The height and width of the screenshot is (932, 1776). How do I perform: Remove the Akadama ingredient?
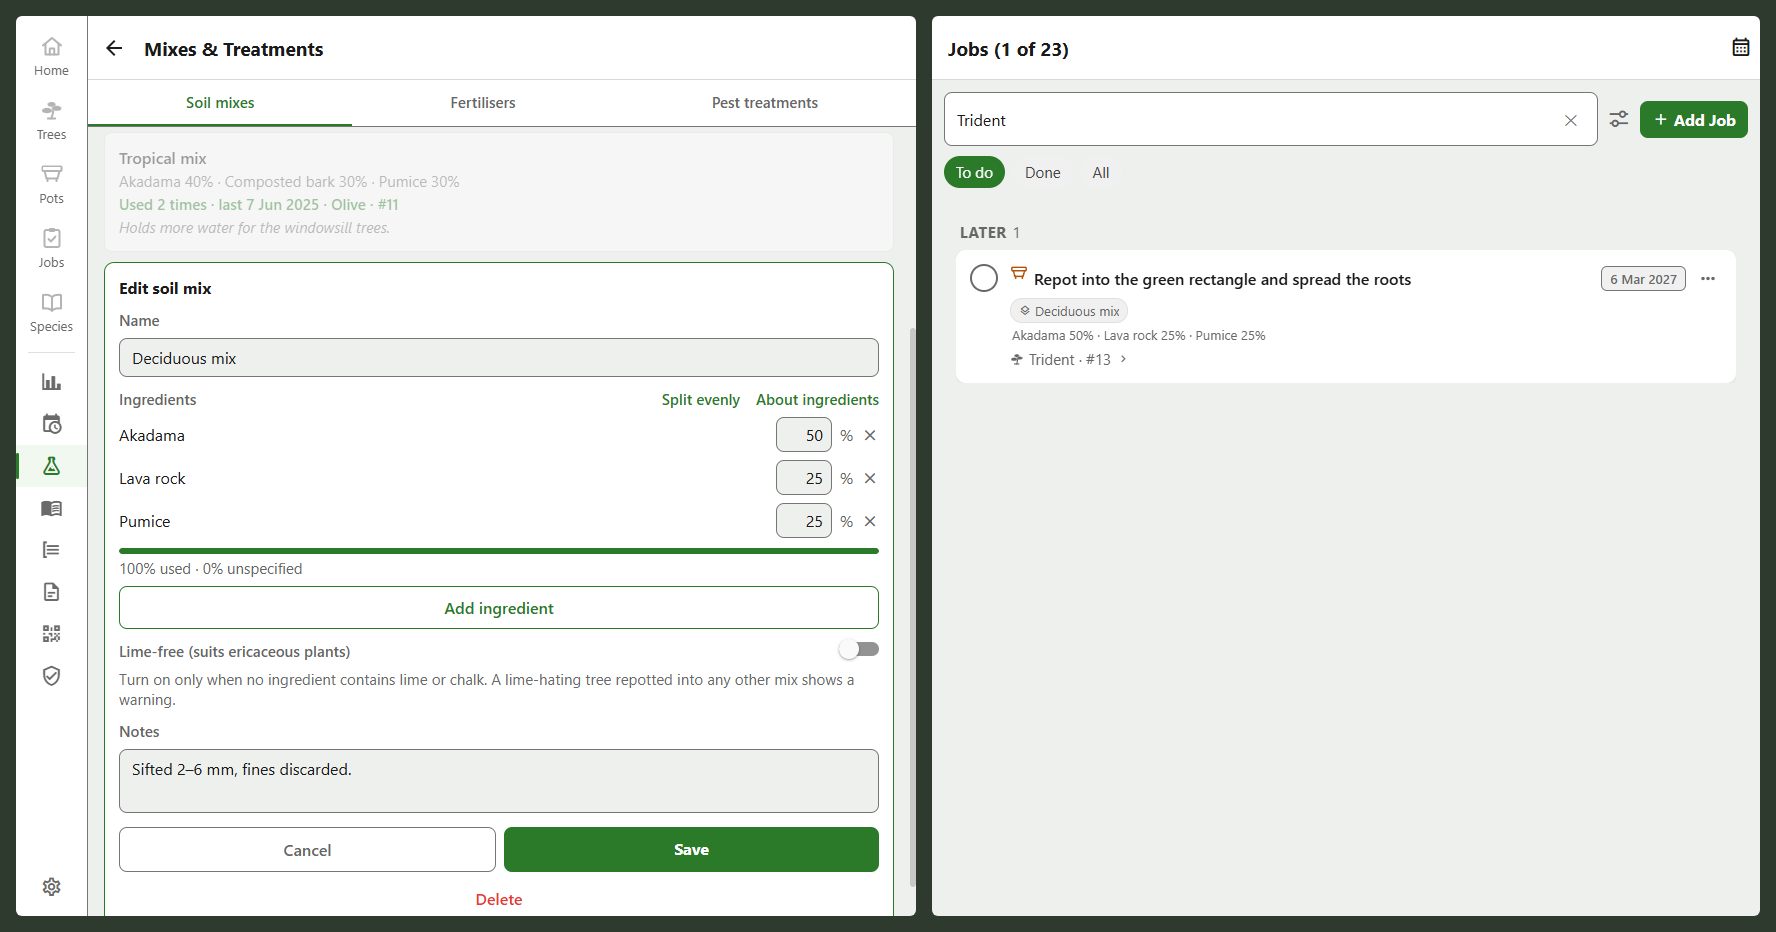pos(870,435)
